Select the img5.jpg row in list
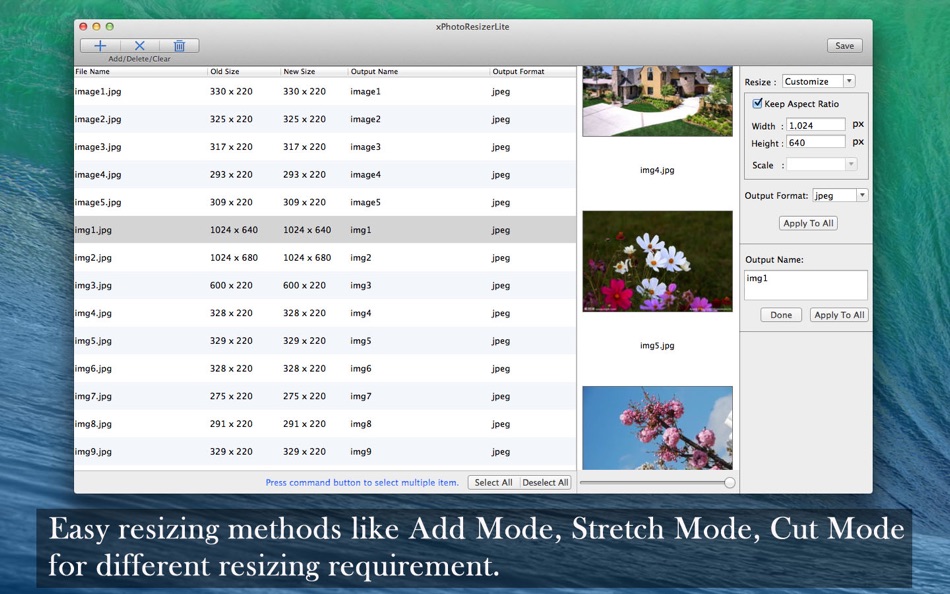The width and height of the screenshot is (950, 594). pyautogui.click(x=325, y=341)
